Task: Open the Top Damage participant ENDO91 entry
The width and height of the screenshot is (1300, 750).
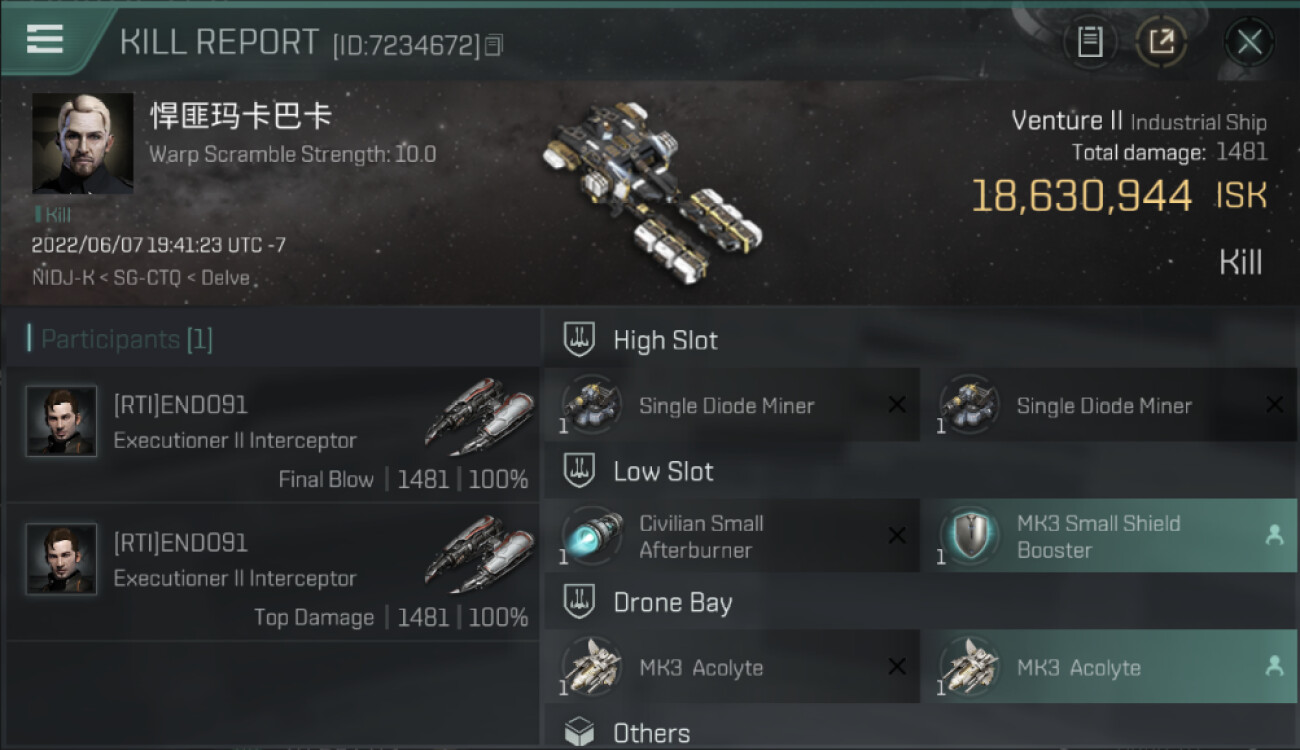Action: tap(272, 573)
